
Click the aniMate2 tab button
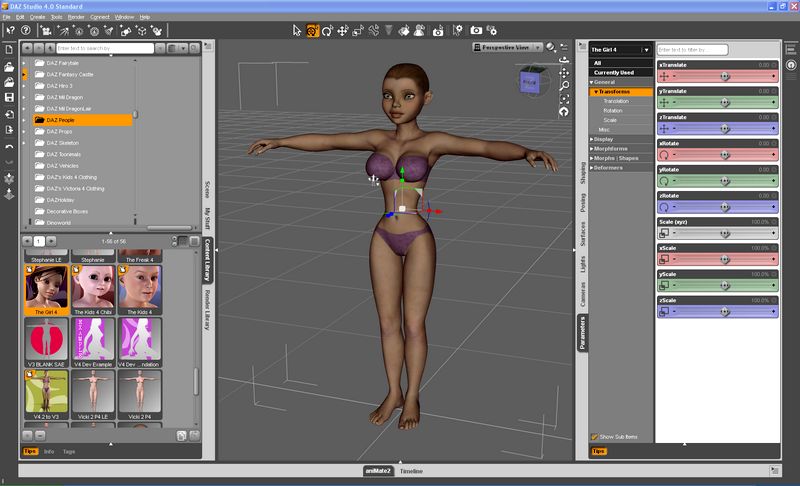click(x=378, y=471)
